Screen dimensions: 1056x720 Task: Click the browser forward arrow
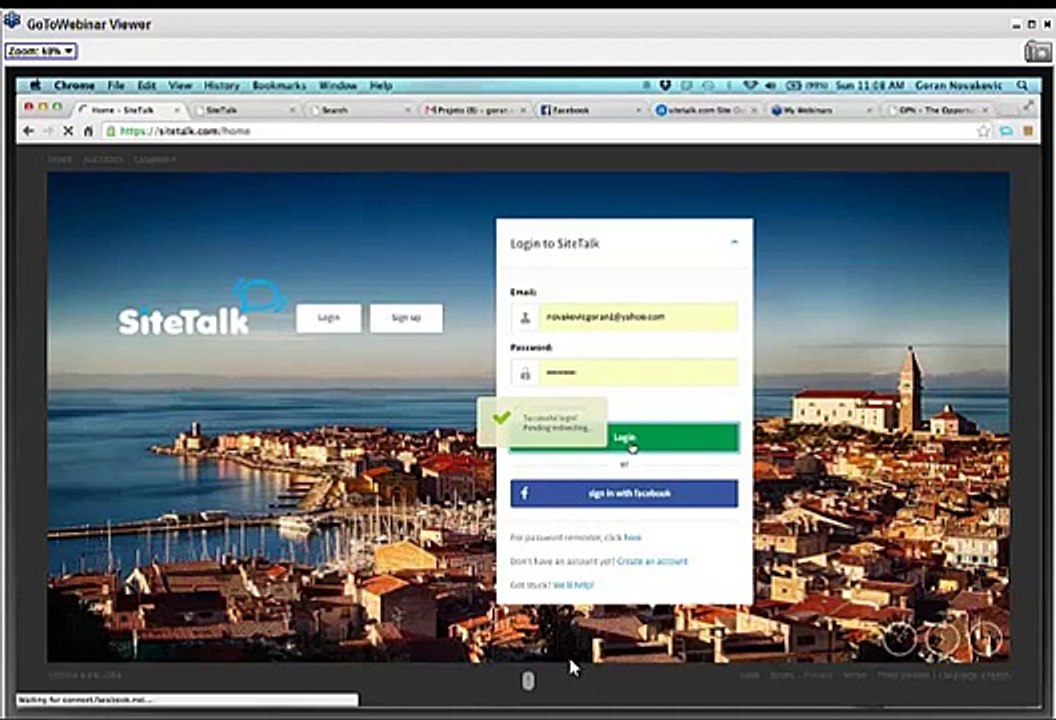click(48, 131)
